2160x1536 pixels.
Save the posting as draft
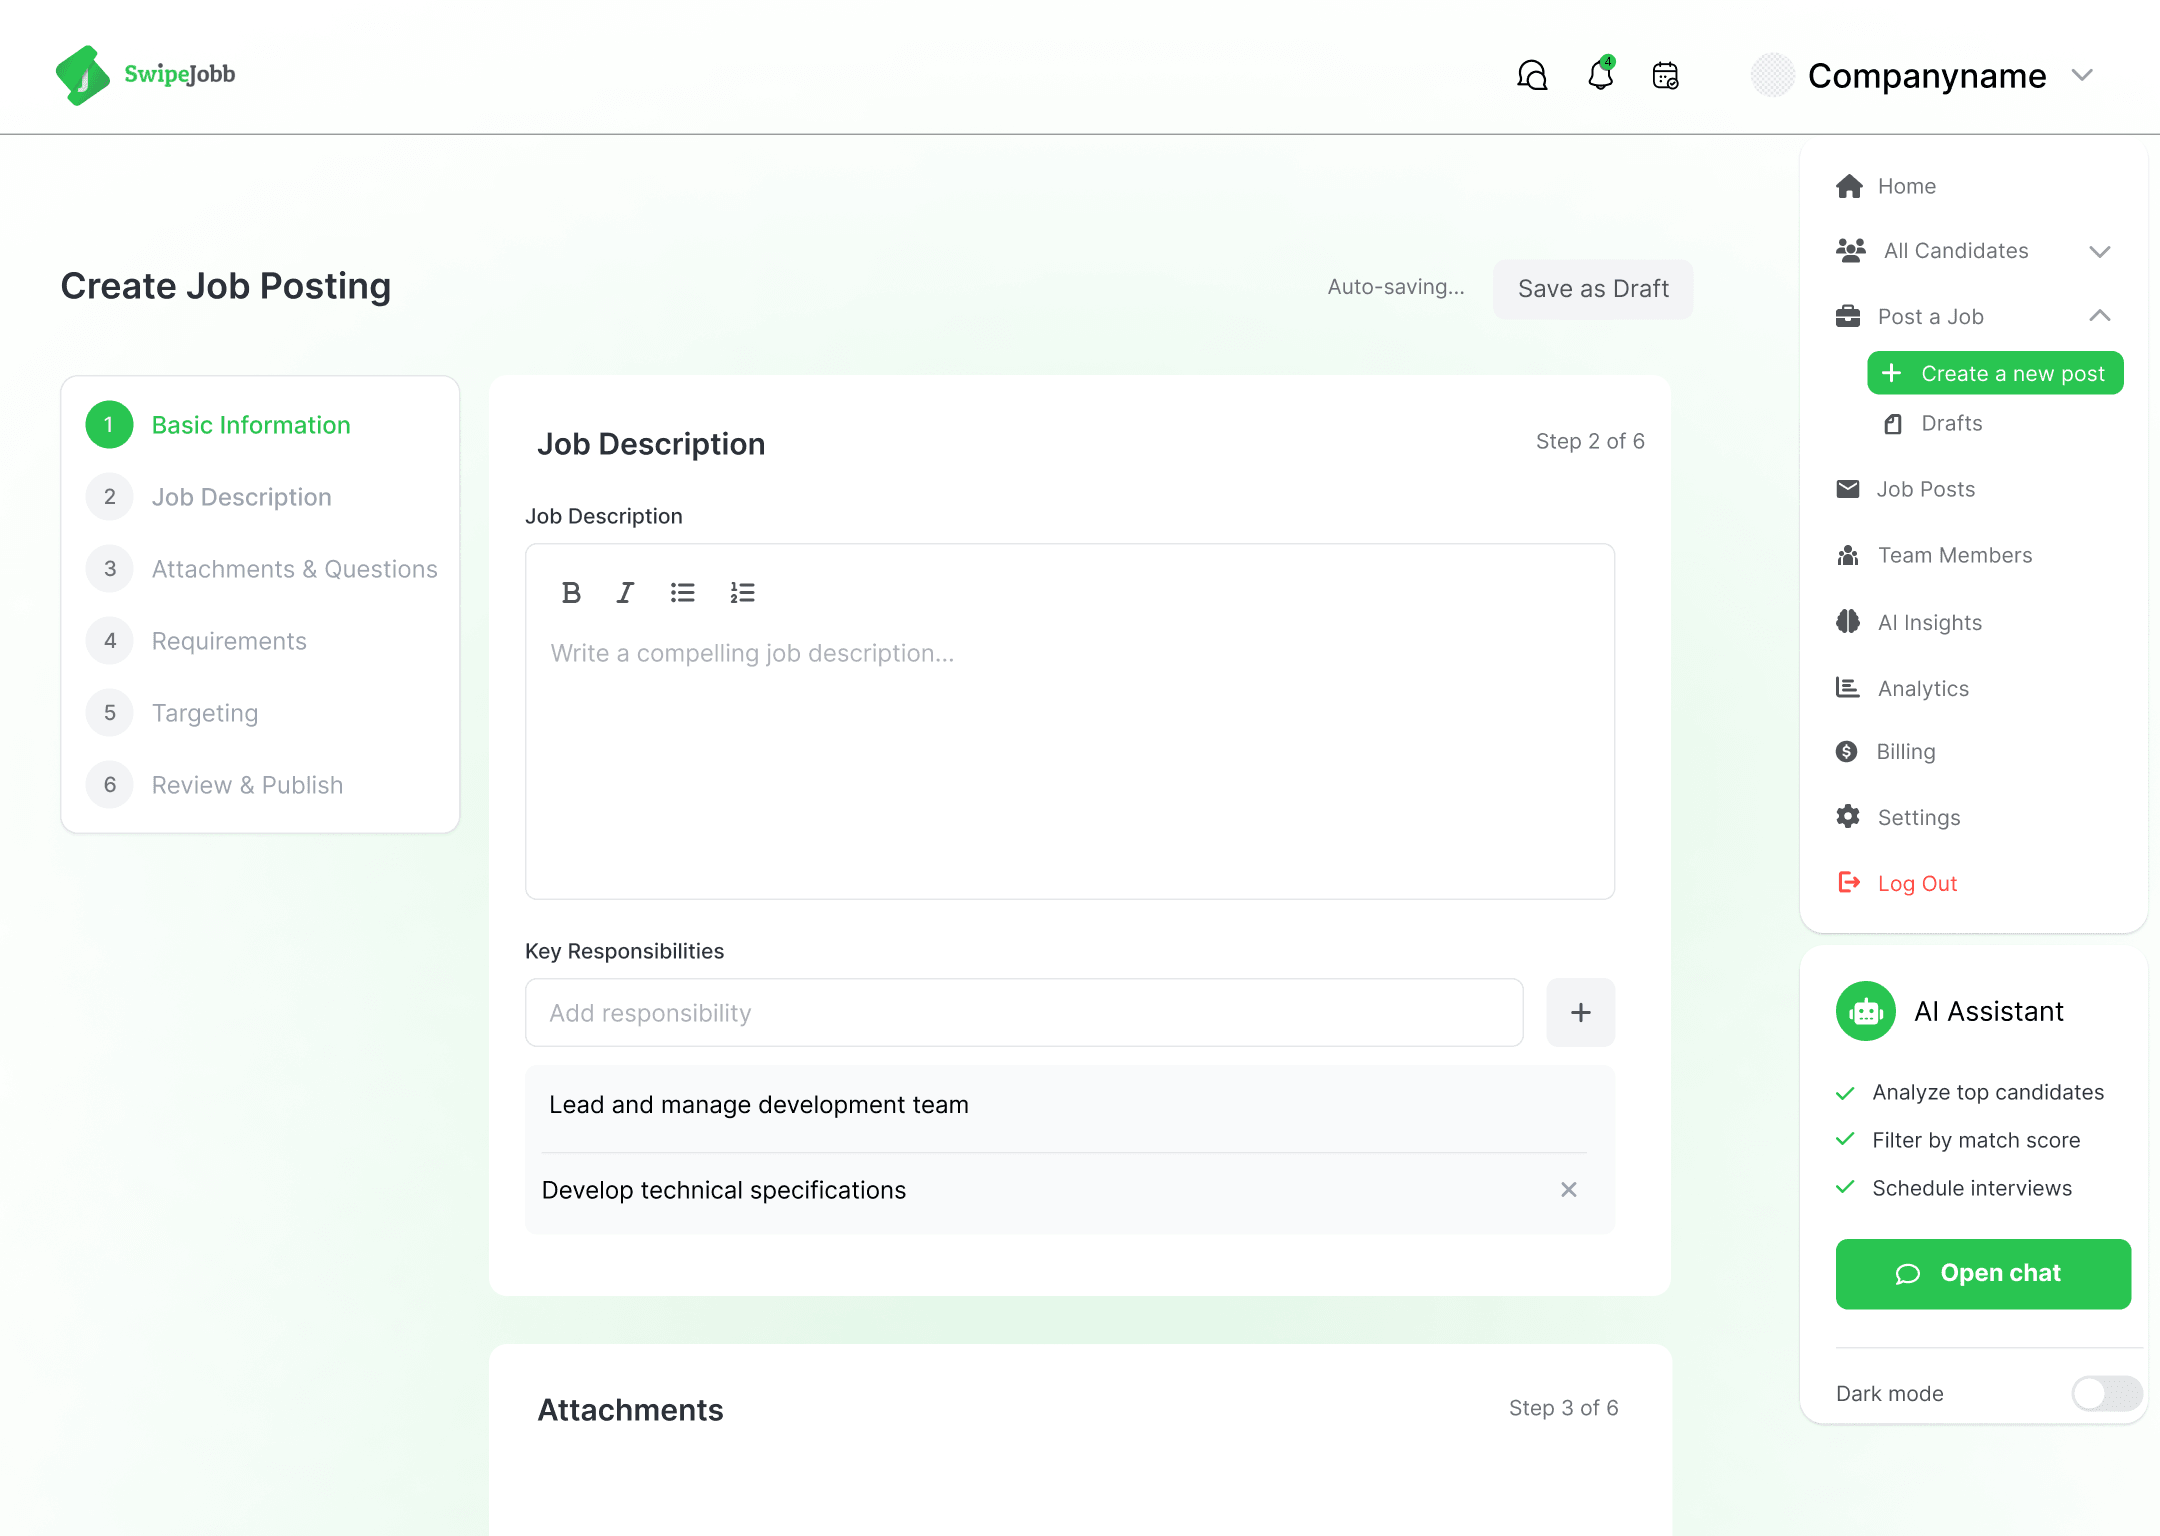[x=1593, y=289]
